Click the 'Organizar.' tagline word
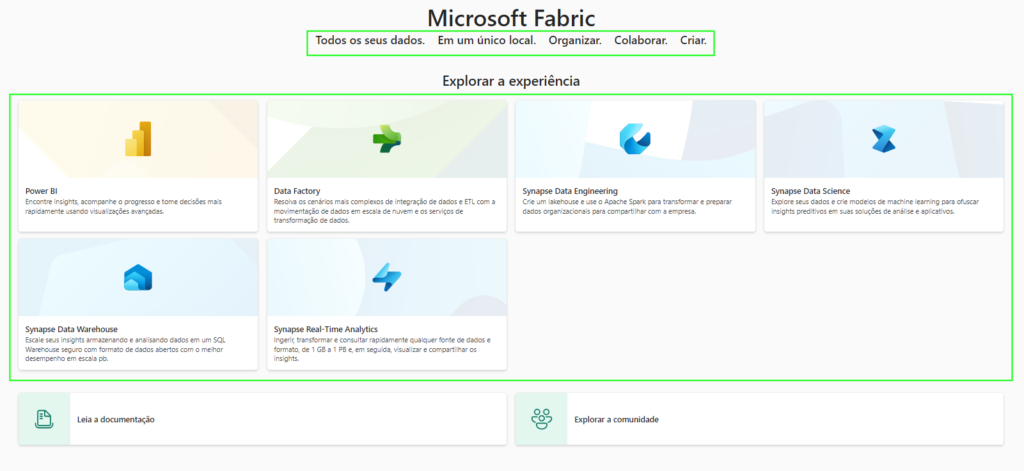Viewport: 1024px width, 471px height. coord(575,41)
